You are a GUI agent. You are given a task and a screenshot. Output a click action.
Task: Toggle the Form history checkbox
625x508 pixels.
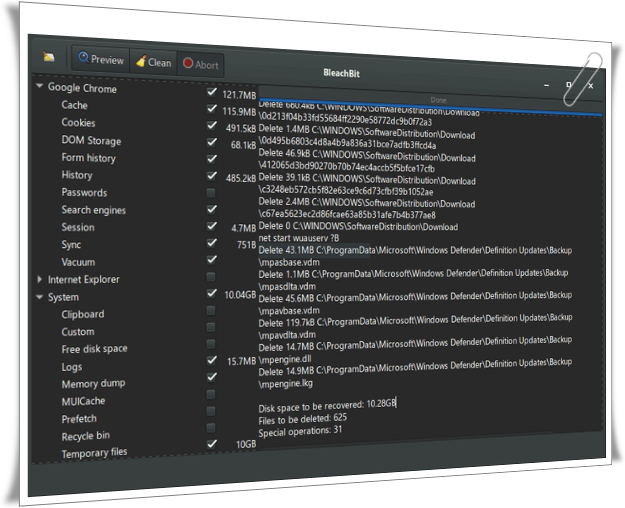tap(211, 159)
